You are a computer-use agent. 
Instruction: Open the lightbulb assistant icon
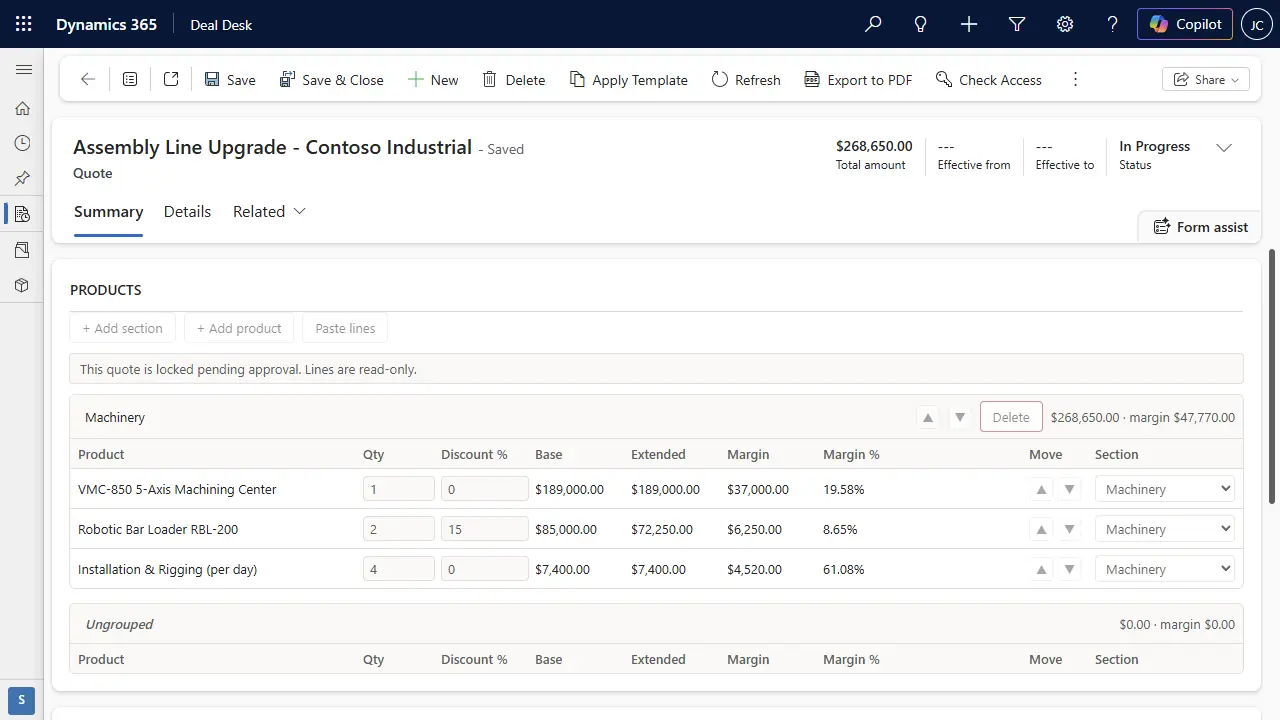click(921, 24)
